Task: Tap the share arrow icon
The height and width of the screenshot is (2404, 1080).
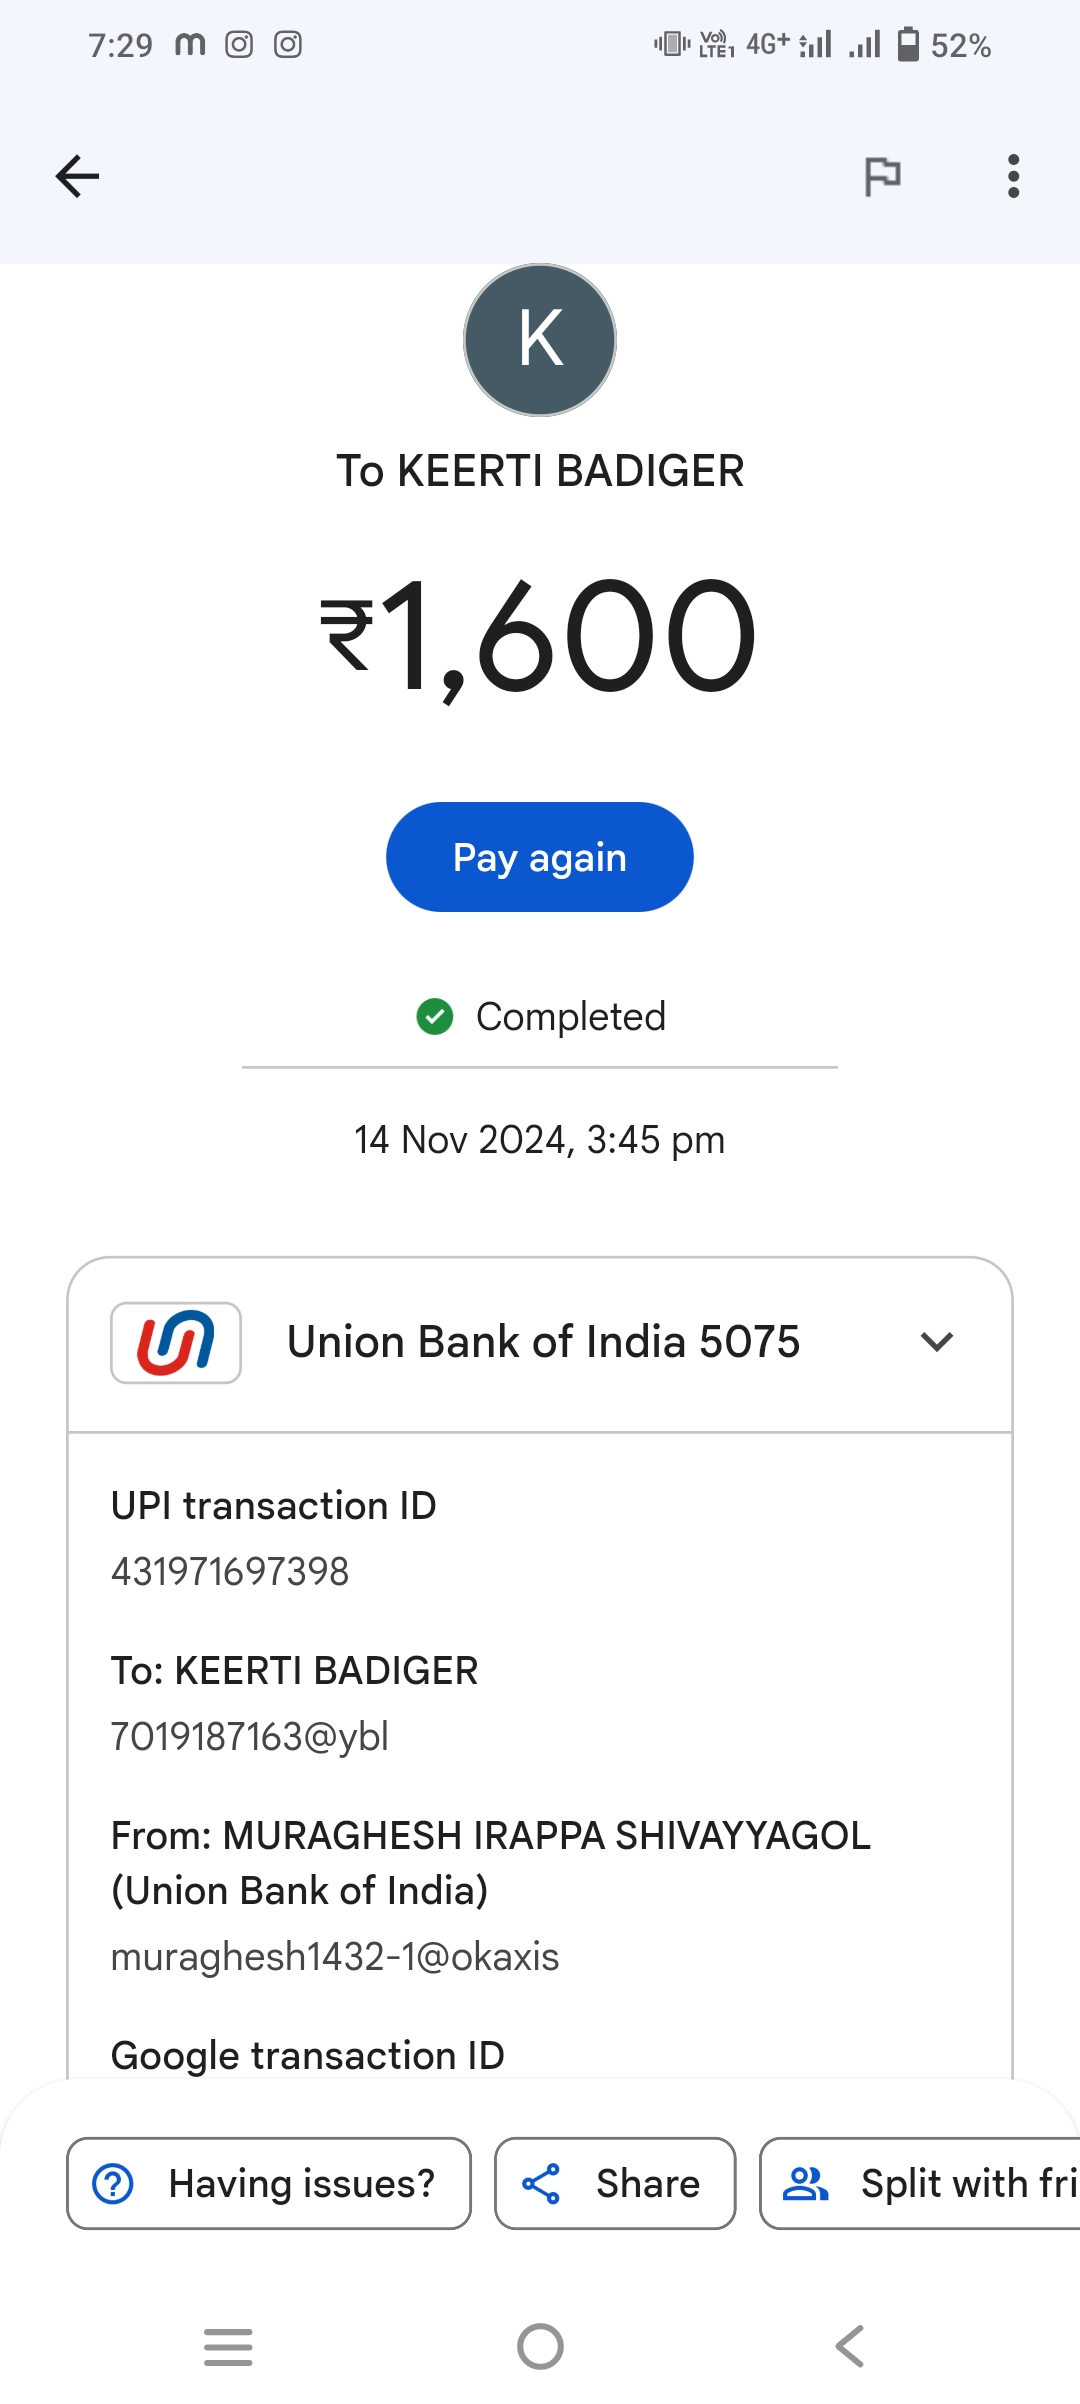Action: [x=541, y=2183]
